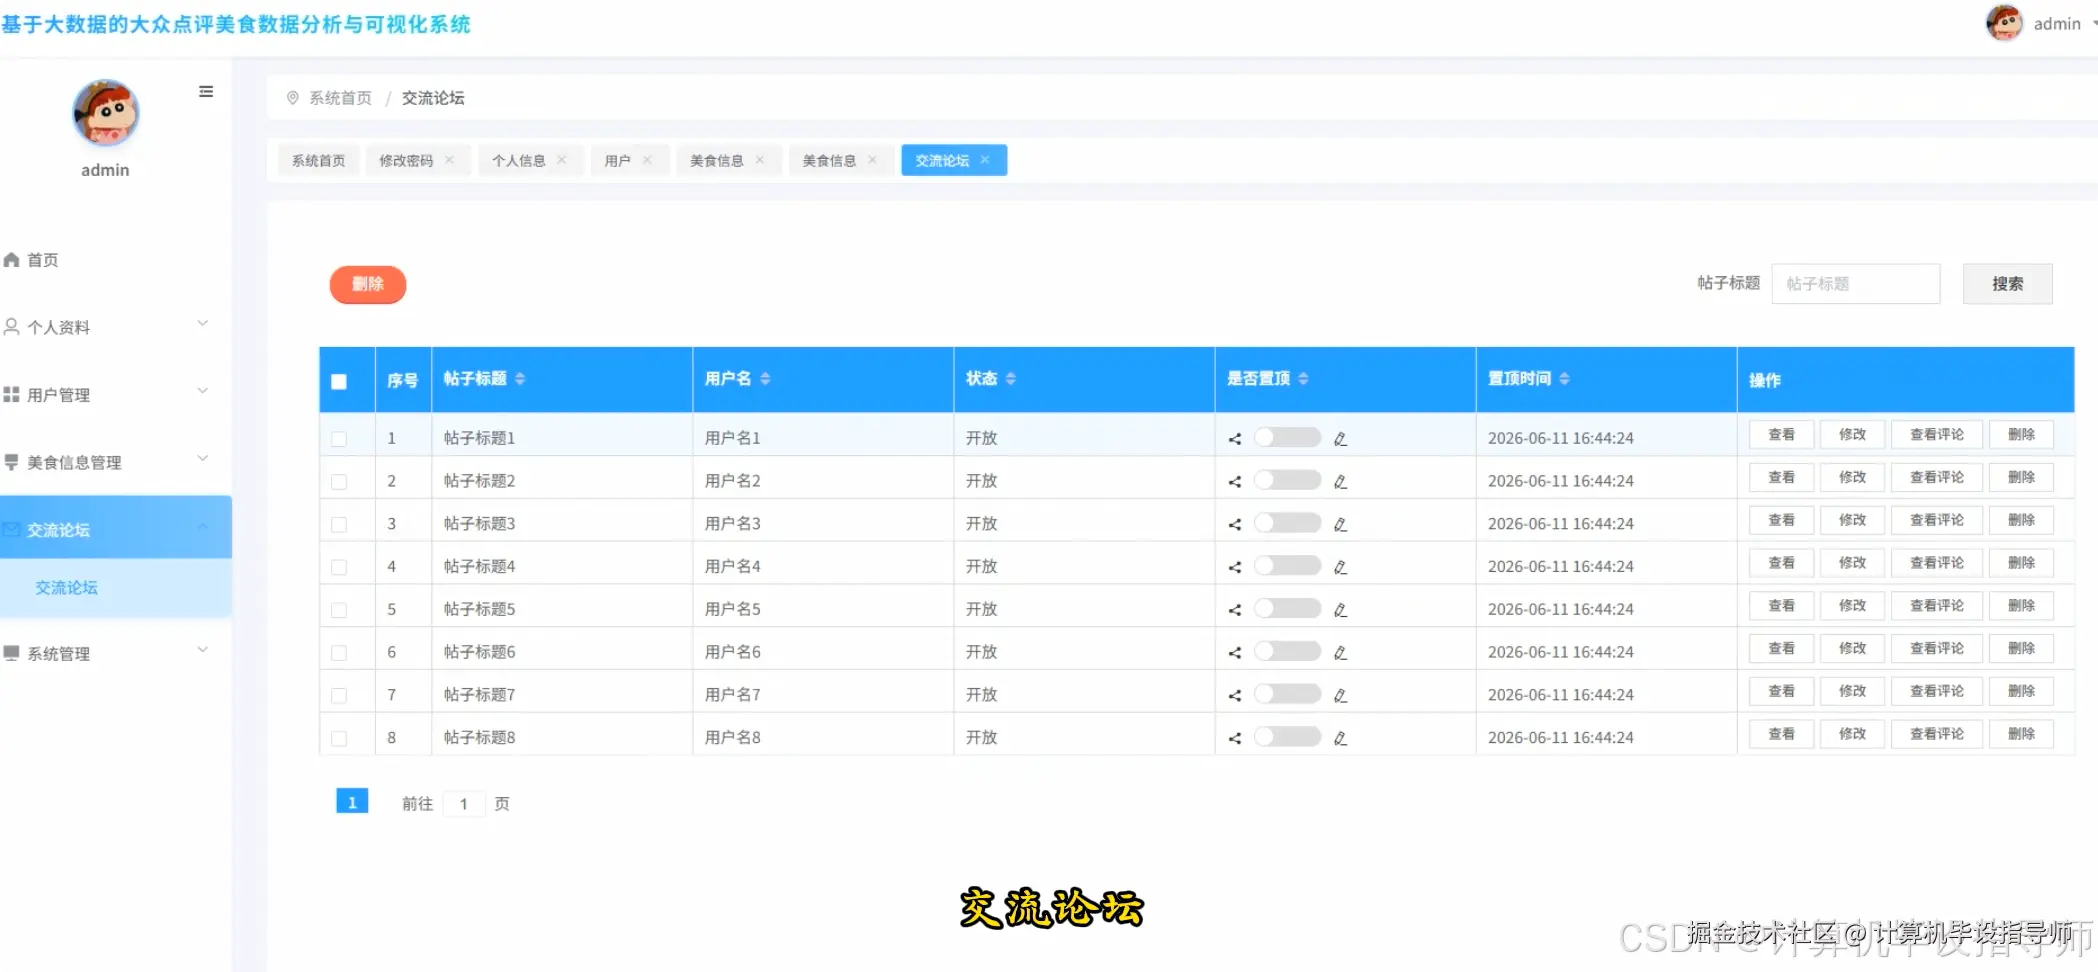Expand the 个人资料 sidebar menu chevron
The height and width of the screenshot is (972, 2098).
(203, 324)
